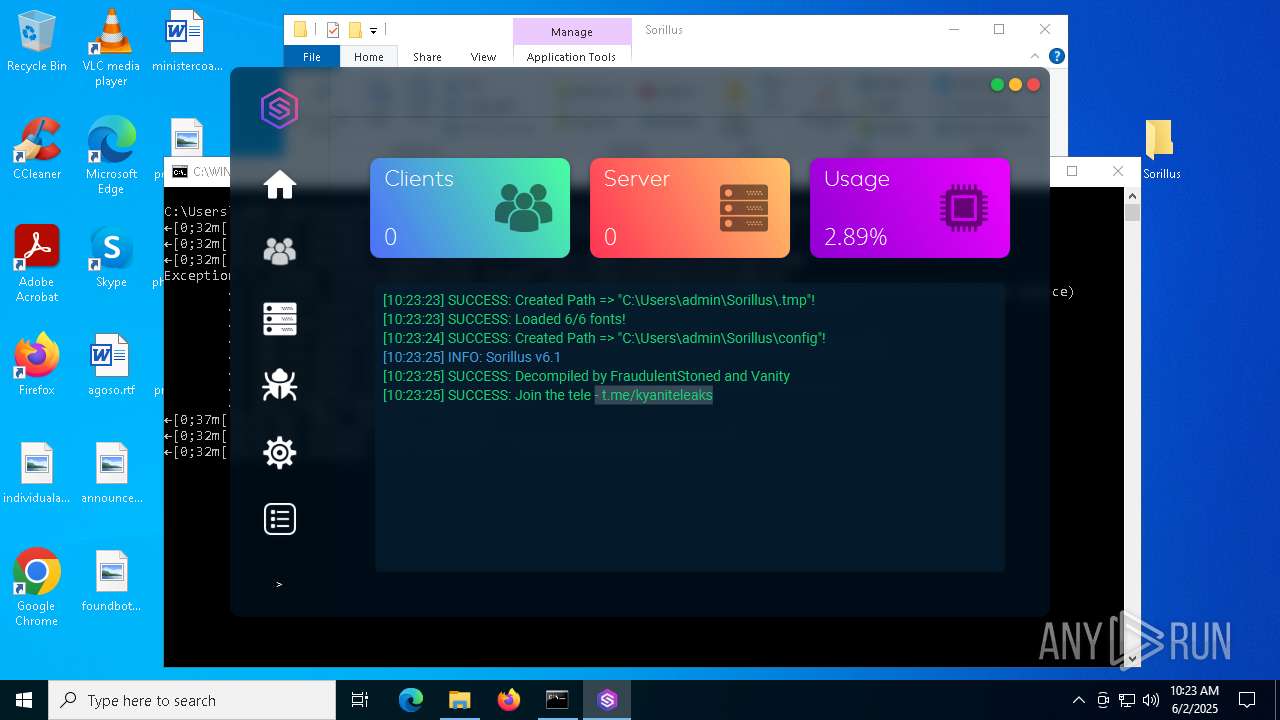The height and width of the screenshot is (720, 1280).
Task: Click the green circle window button
Action: pos(997,85)
